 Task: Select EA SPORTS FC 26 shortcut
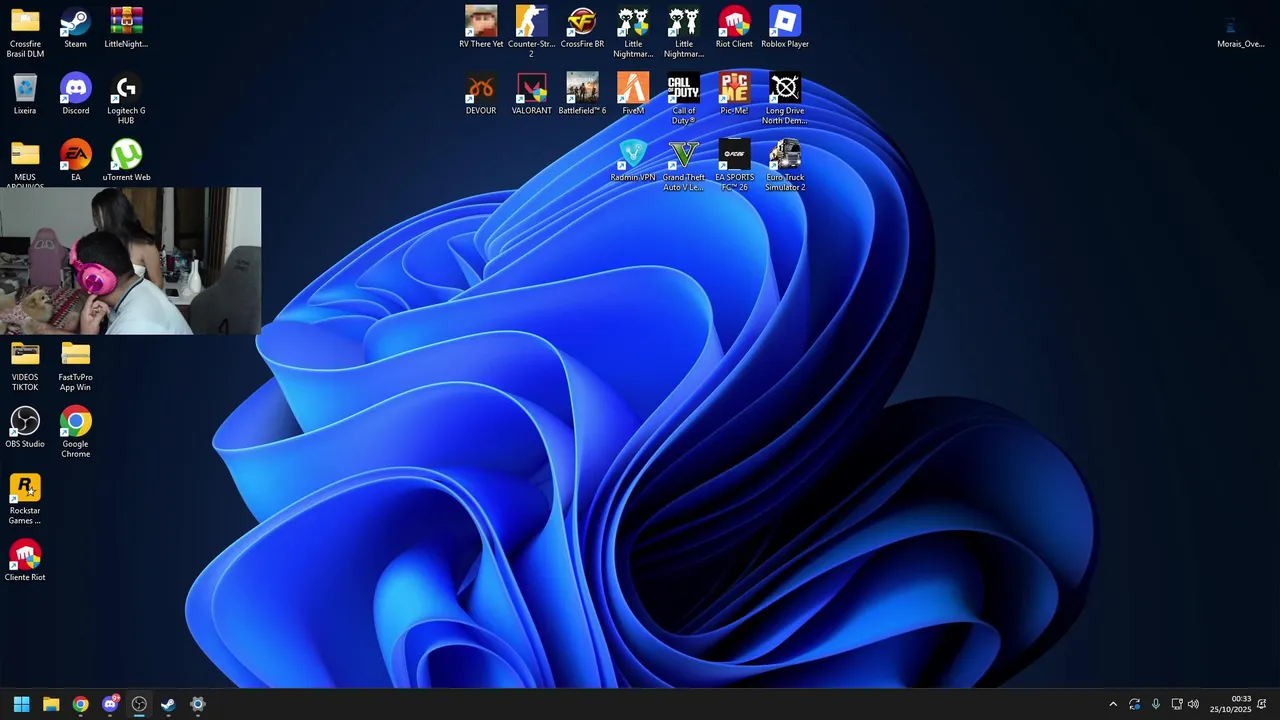coord(734,166)
